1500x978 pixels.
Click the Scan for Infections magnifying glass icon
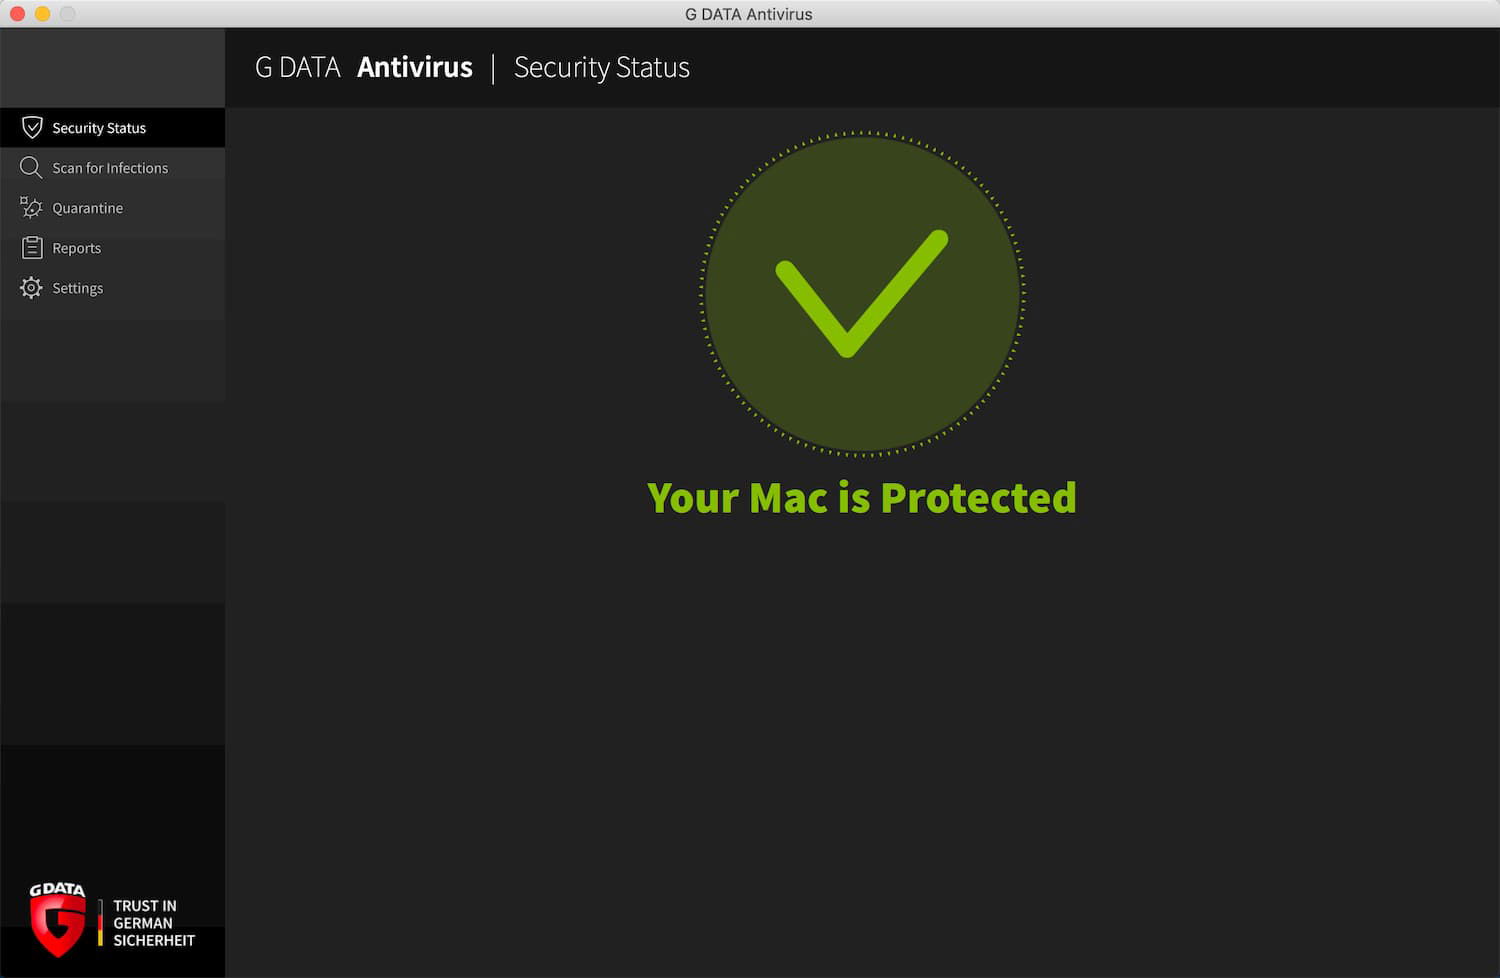[31, 167]
